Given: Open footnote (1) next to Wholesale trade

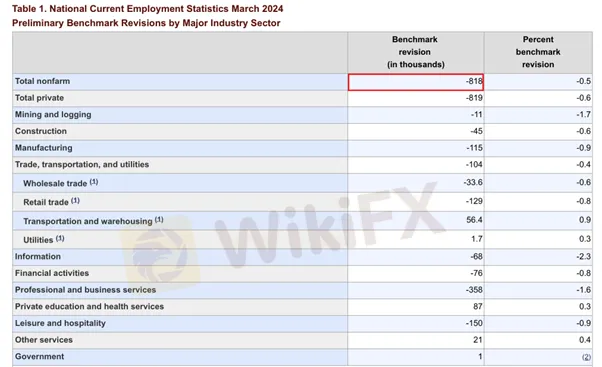Looking at the screenshot, I should [x=94, y=182].
